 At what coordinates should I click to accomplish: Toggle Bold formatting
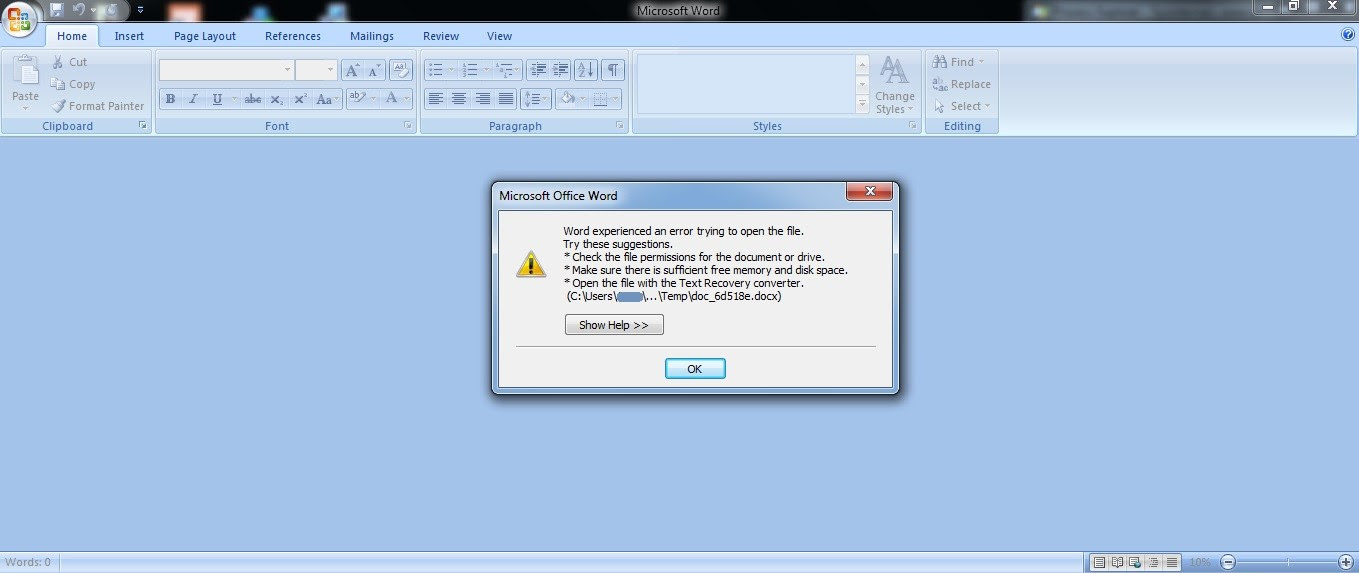(x=170, y=99)
